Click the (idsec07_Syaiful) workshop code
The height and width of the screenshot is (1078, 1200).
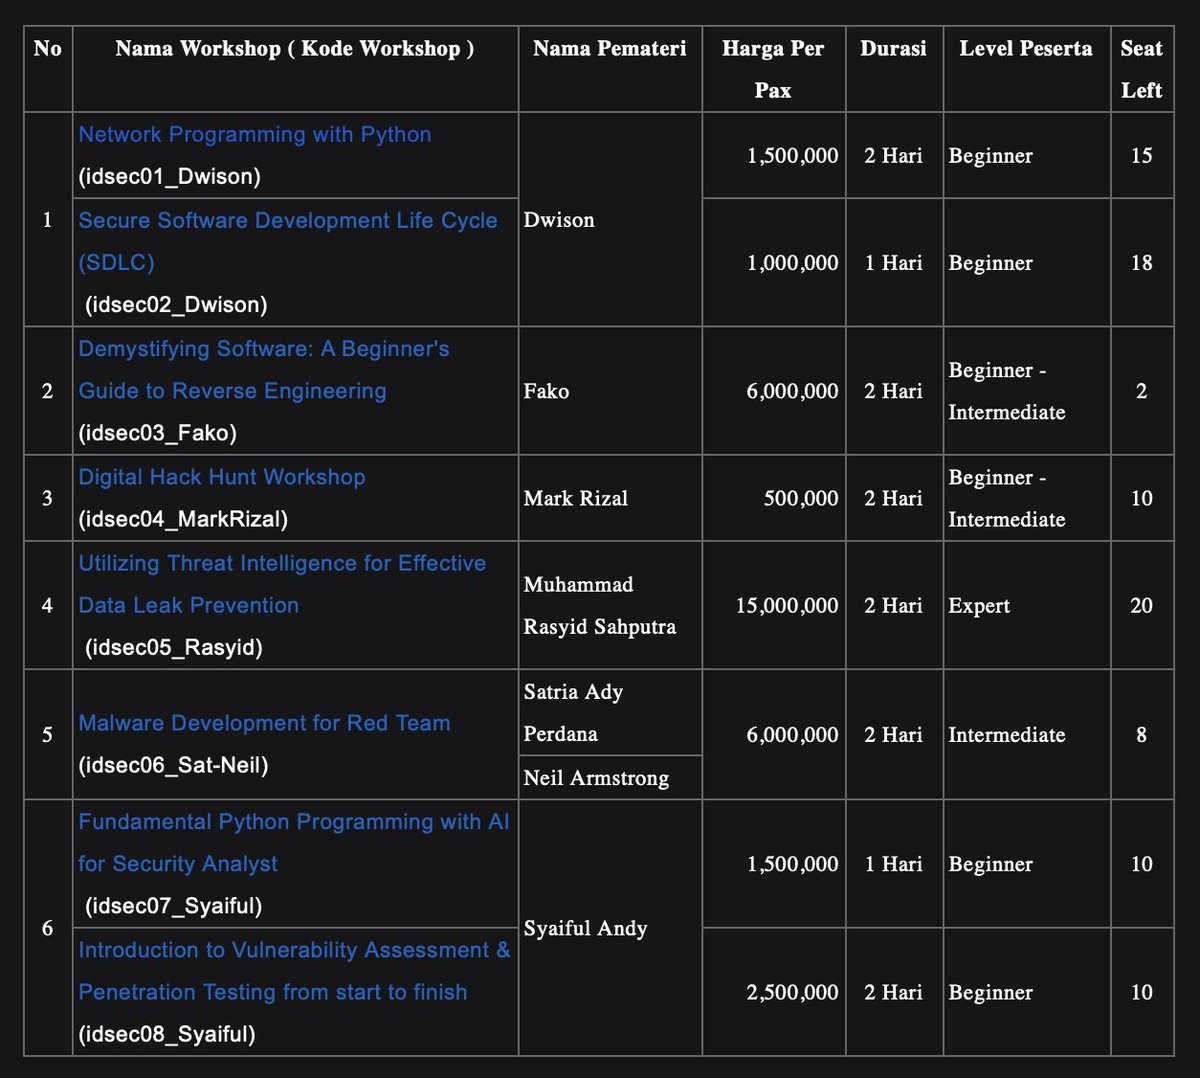[x=174, y=906]
